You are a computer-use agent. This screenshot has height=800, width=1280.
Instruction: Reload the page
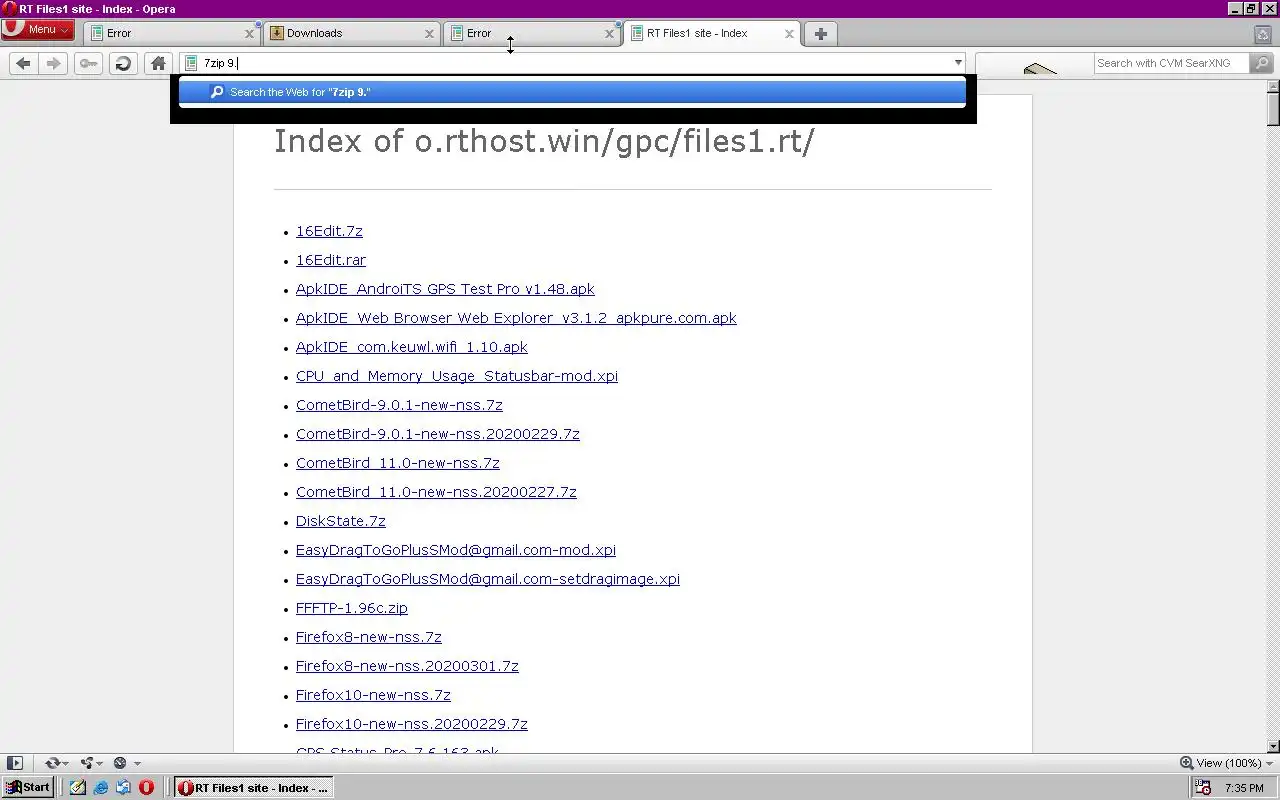(x=123, y=63)
